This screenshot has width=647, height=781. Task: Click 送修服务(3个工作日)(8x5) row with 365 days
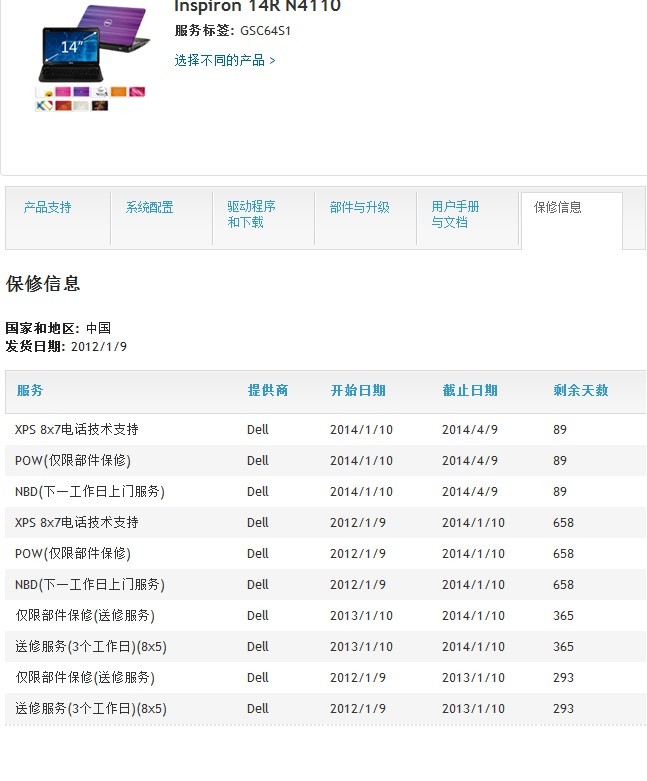325,646
